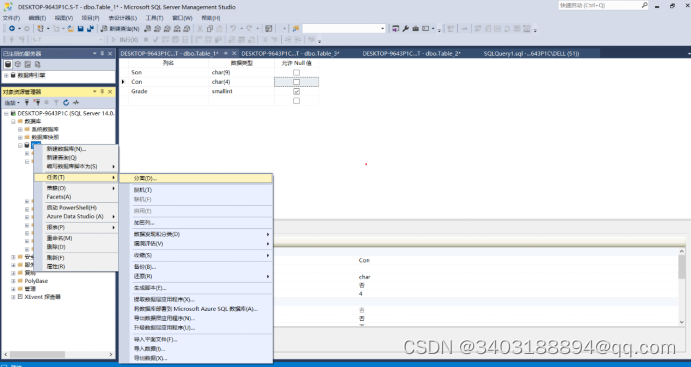Image resolution: width=691 pixels, height=367 pixels.
Task: Click the Copy toolbar icon
Action: [x=210, y=29]
